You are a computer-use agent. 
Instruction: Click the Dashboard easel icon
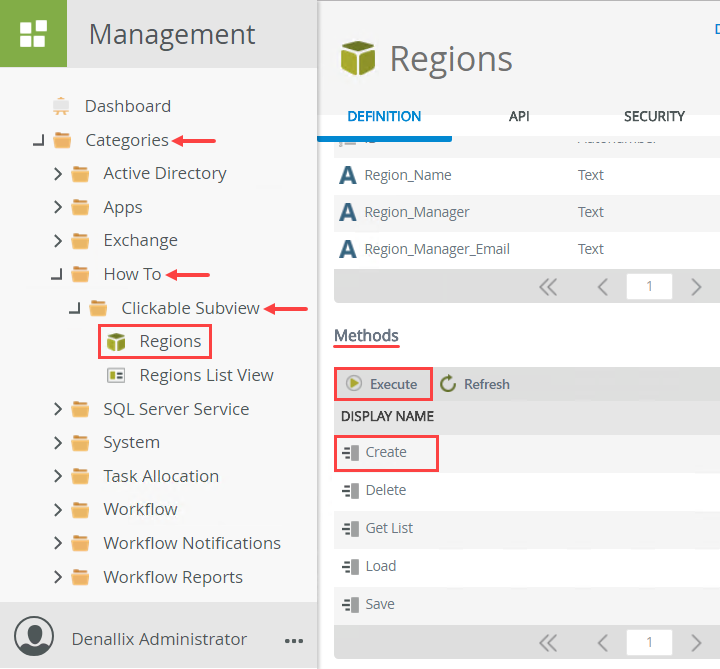click(61, 106)
